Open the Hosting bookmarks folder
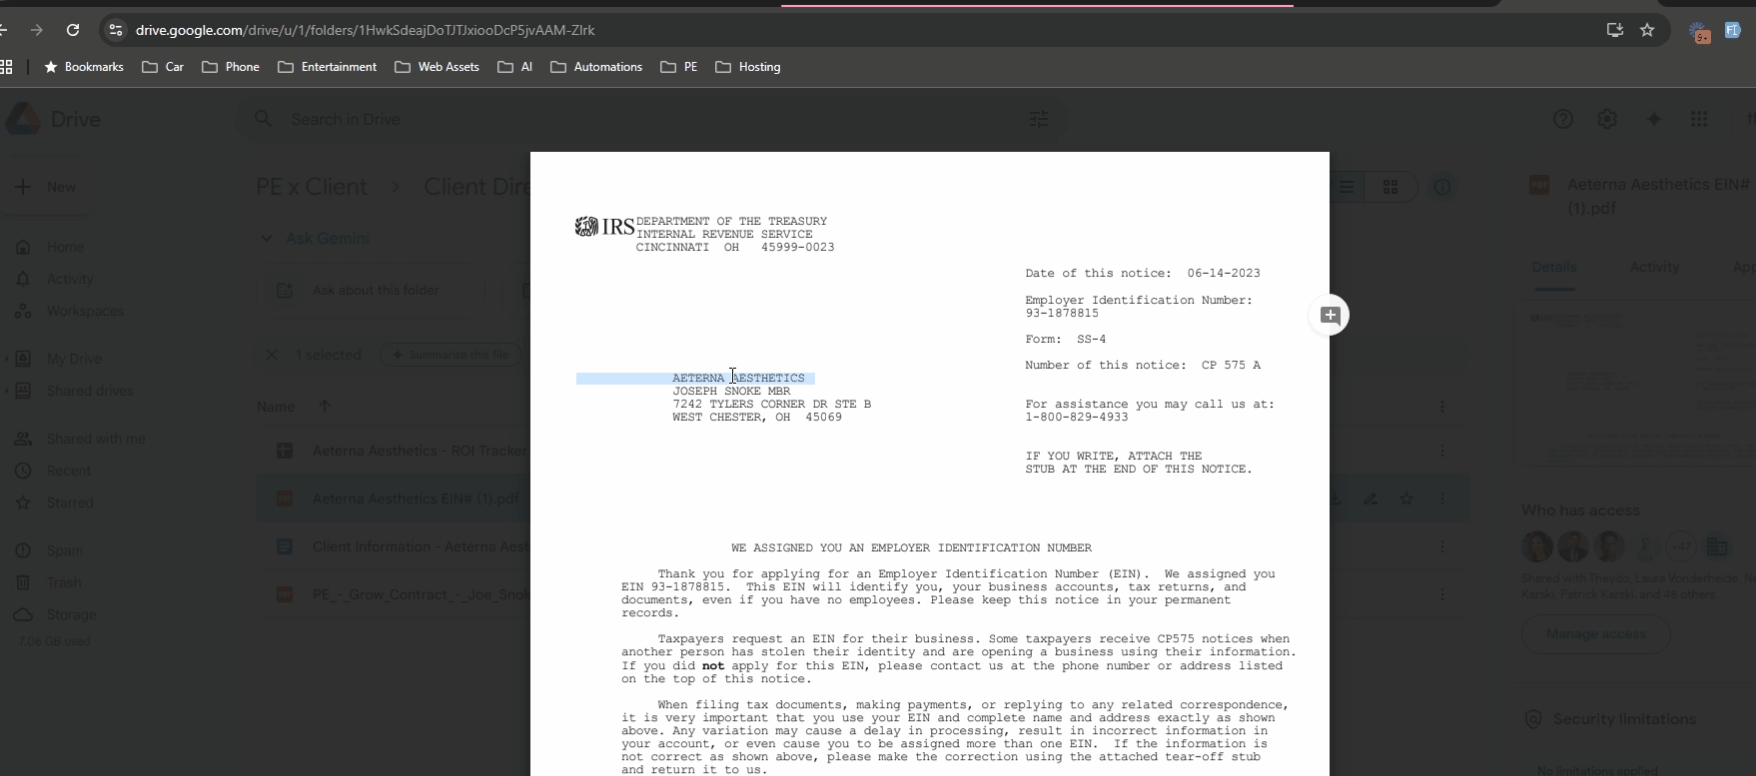 click(x=748, y=67)
